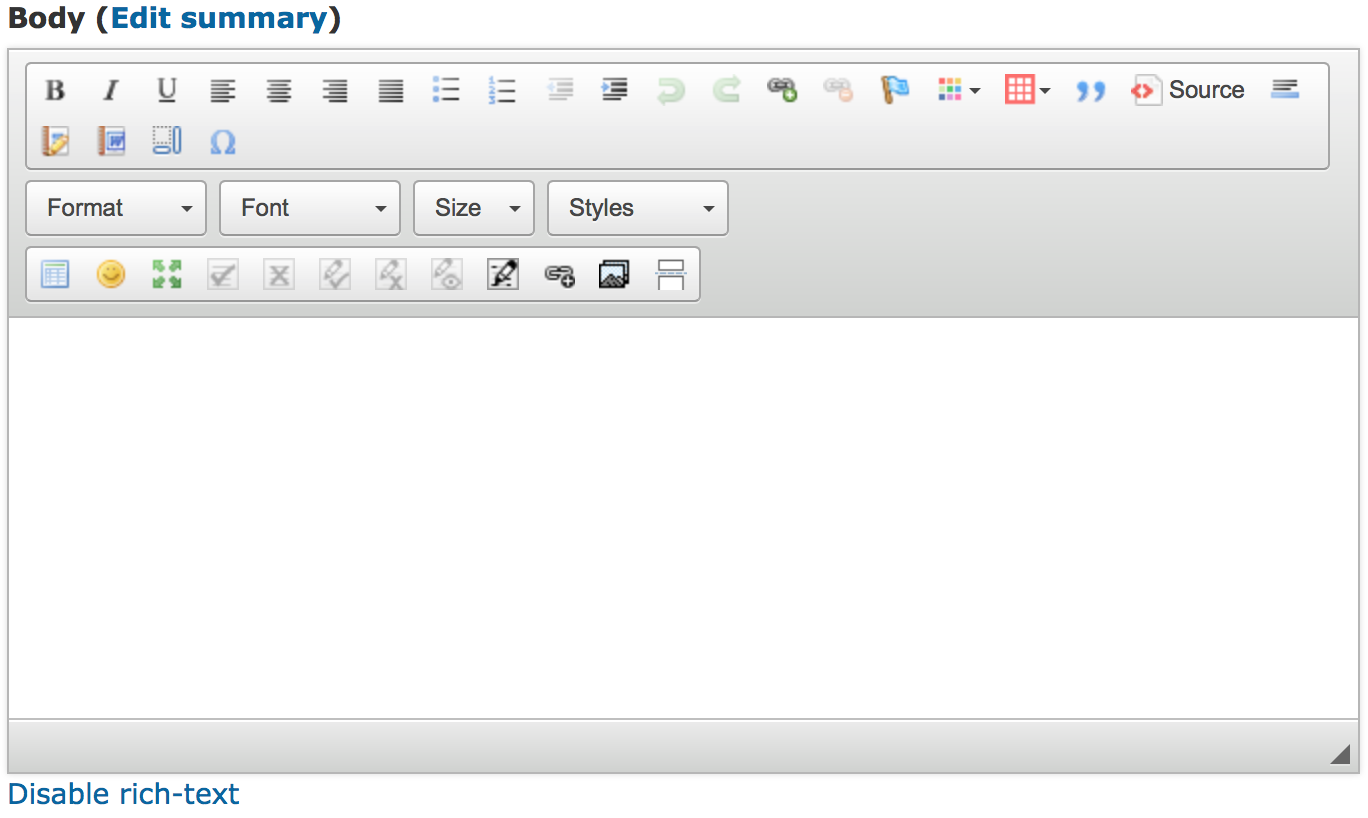Click the Disable rich-text link
Viewport: 1368px width, 818px height.
tap(123, 794)
